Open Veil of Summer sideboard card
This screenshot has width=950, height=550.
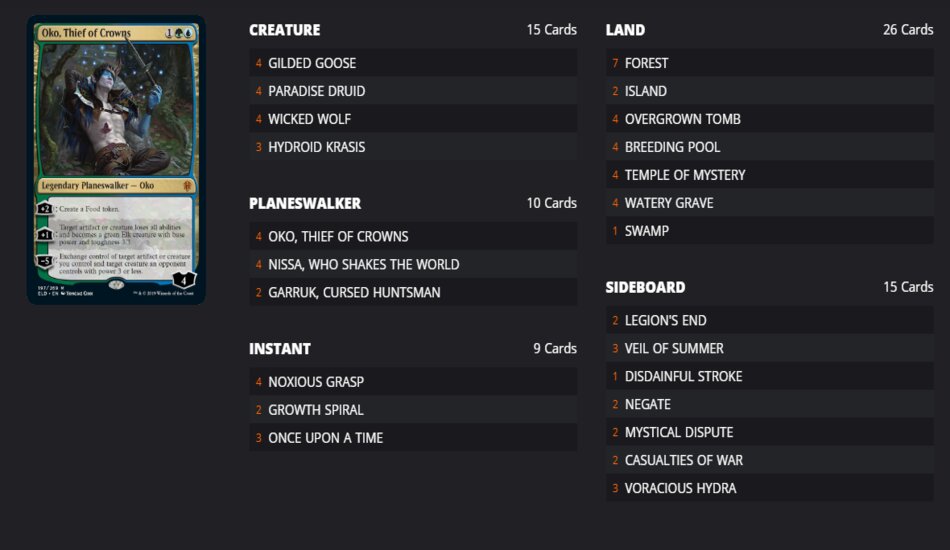(x=769, y=348)
